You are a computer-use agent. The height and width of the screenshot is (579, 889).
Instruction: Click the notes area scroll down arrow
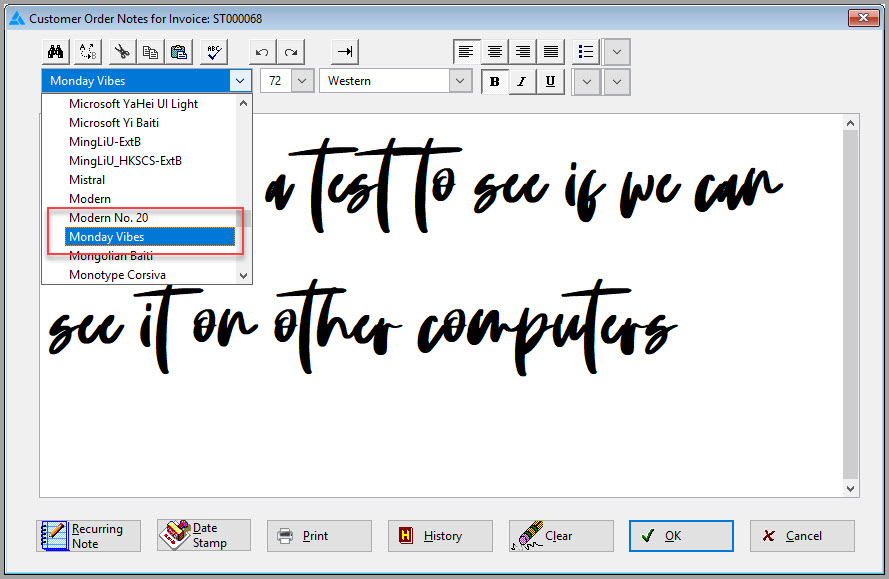[x=850, y=488]
